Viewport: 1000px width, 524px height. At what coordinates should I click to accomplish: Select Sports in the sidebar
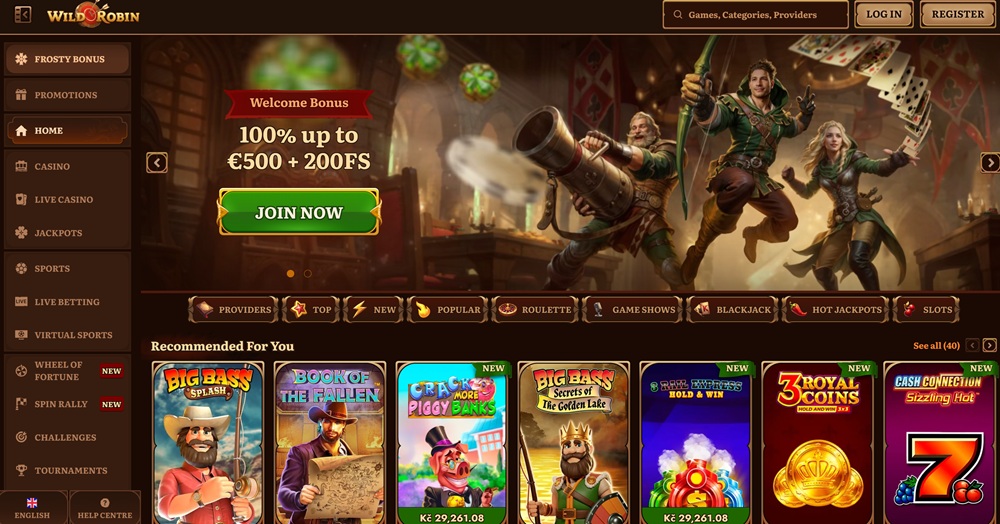[67, 268]
